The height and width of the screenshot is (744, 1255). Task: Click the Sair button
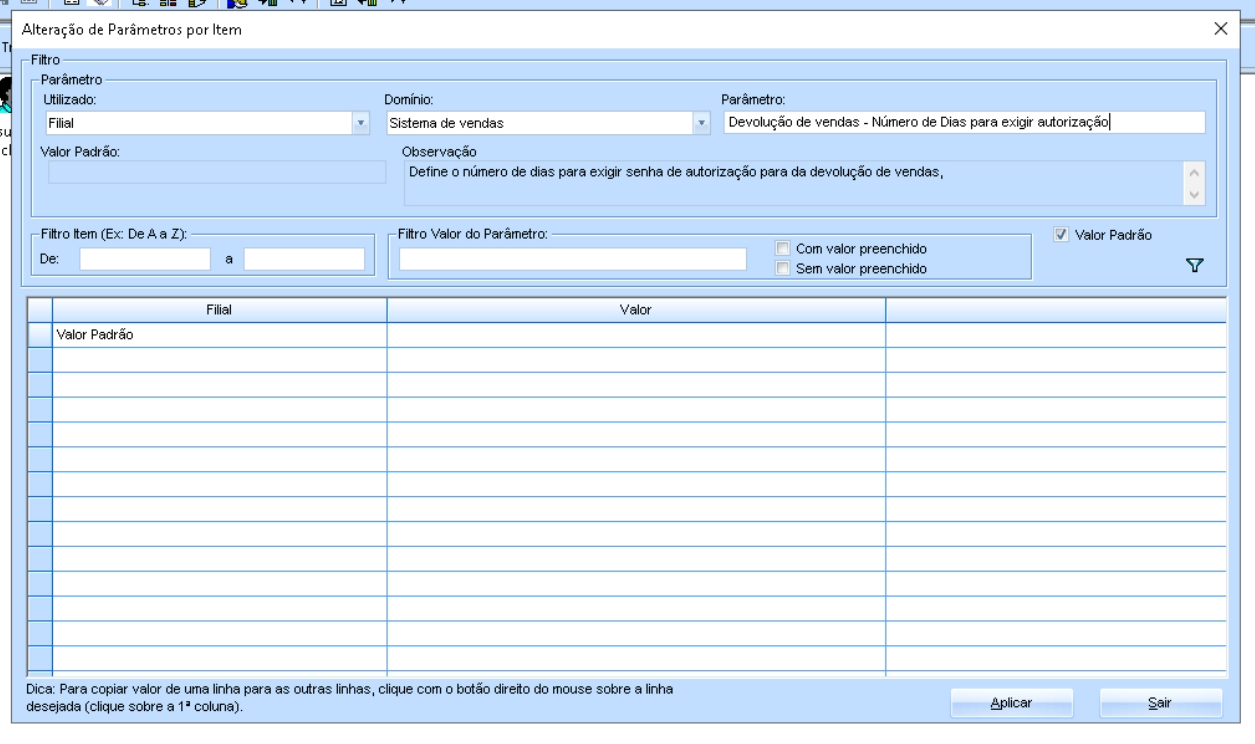1160,703
